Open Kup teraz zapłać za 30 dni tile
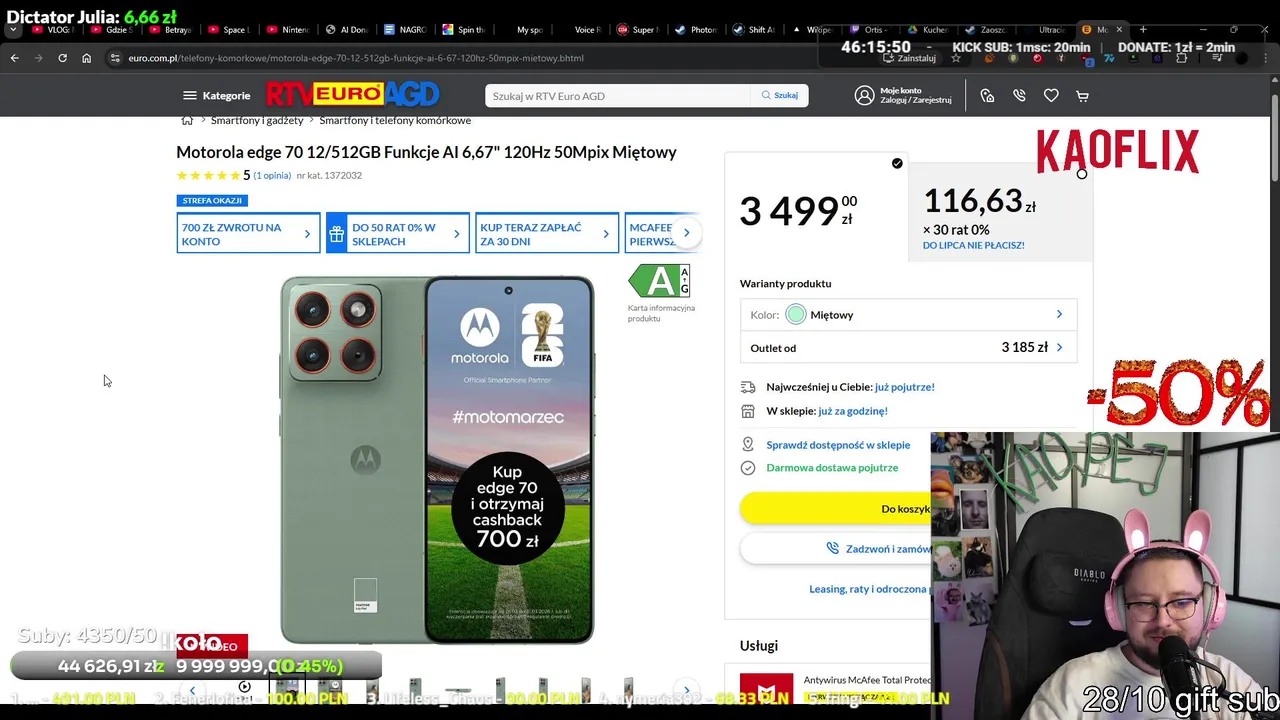 click(x=547, y=234)
